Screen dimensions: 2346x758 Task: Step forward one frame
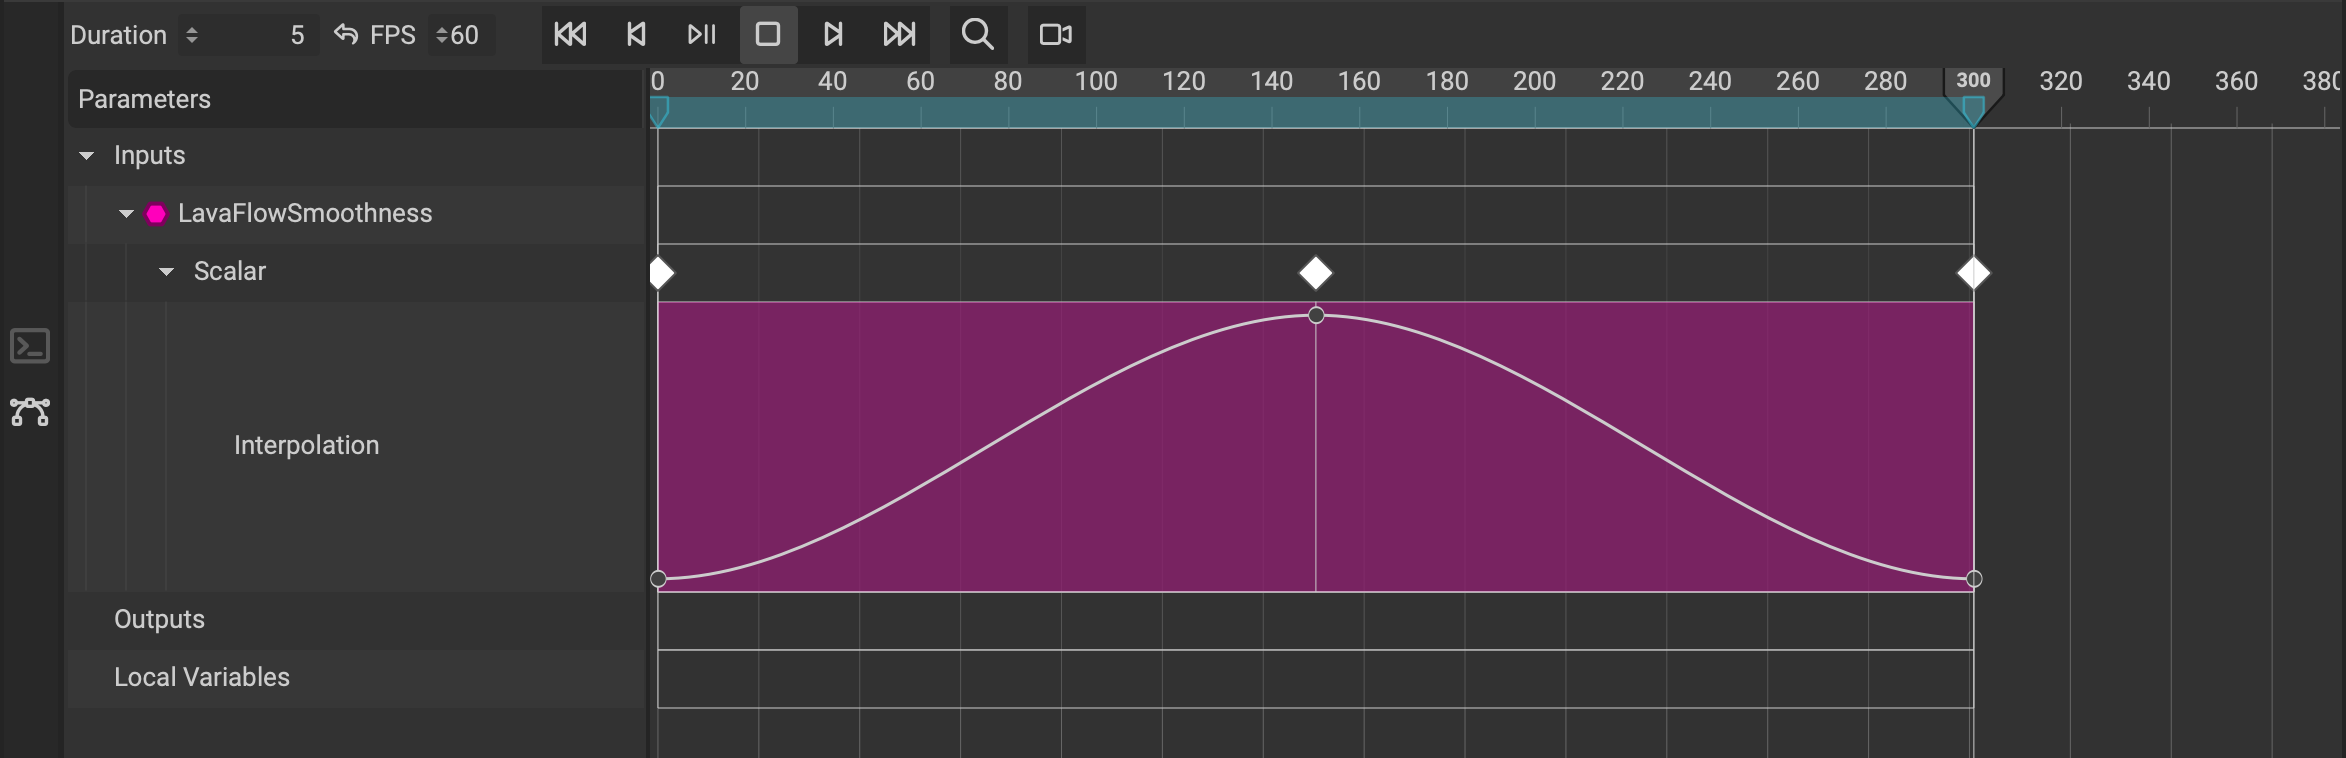point(833,35)
